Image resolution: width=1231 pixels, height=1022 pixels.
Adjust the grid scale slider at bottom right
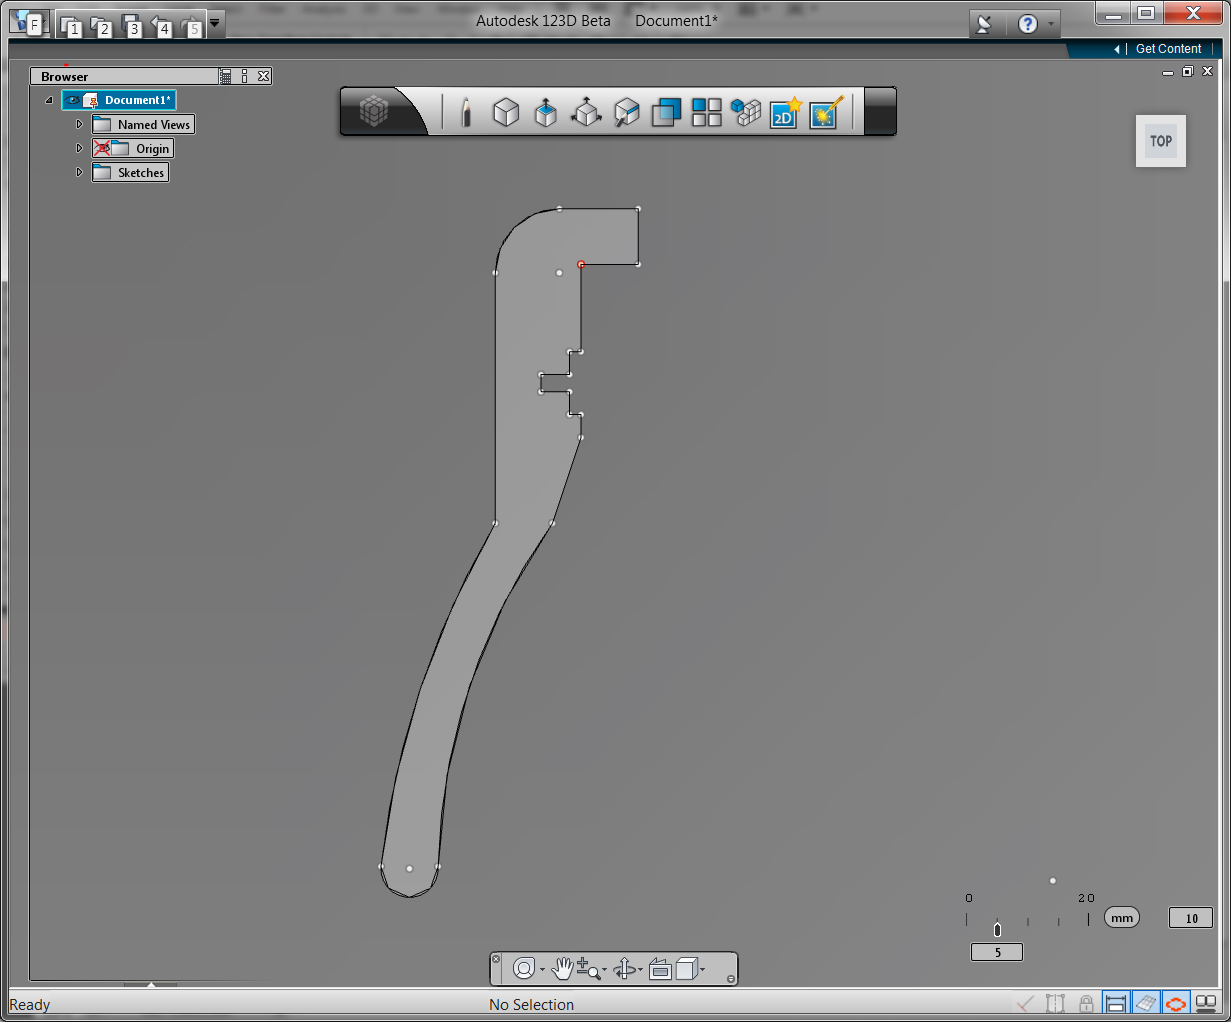pos(996,929)
